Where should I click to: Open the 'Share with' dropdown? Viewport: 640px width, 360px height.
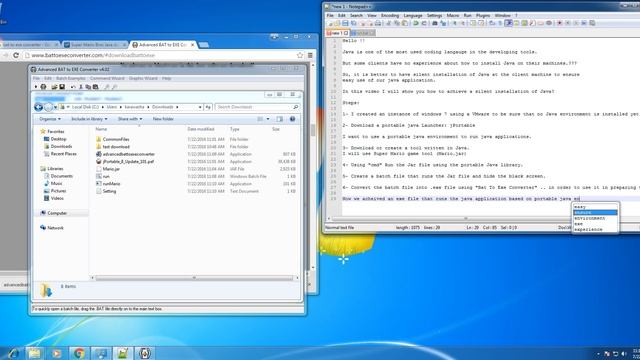tap(130, 119)
